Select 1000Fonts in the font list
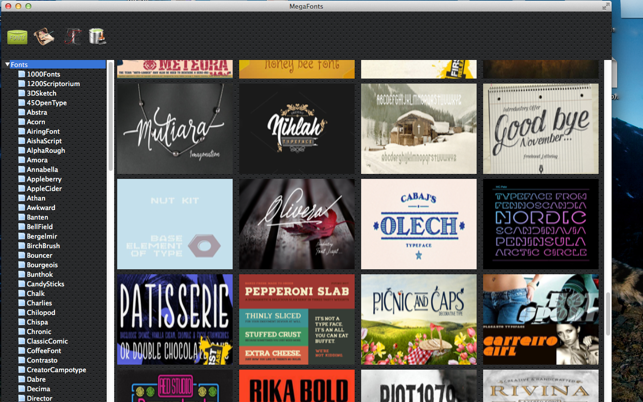The image size is (643, 402). 43,74
